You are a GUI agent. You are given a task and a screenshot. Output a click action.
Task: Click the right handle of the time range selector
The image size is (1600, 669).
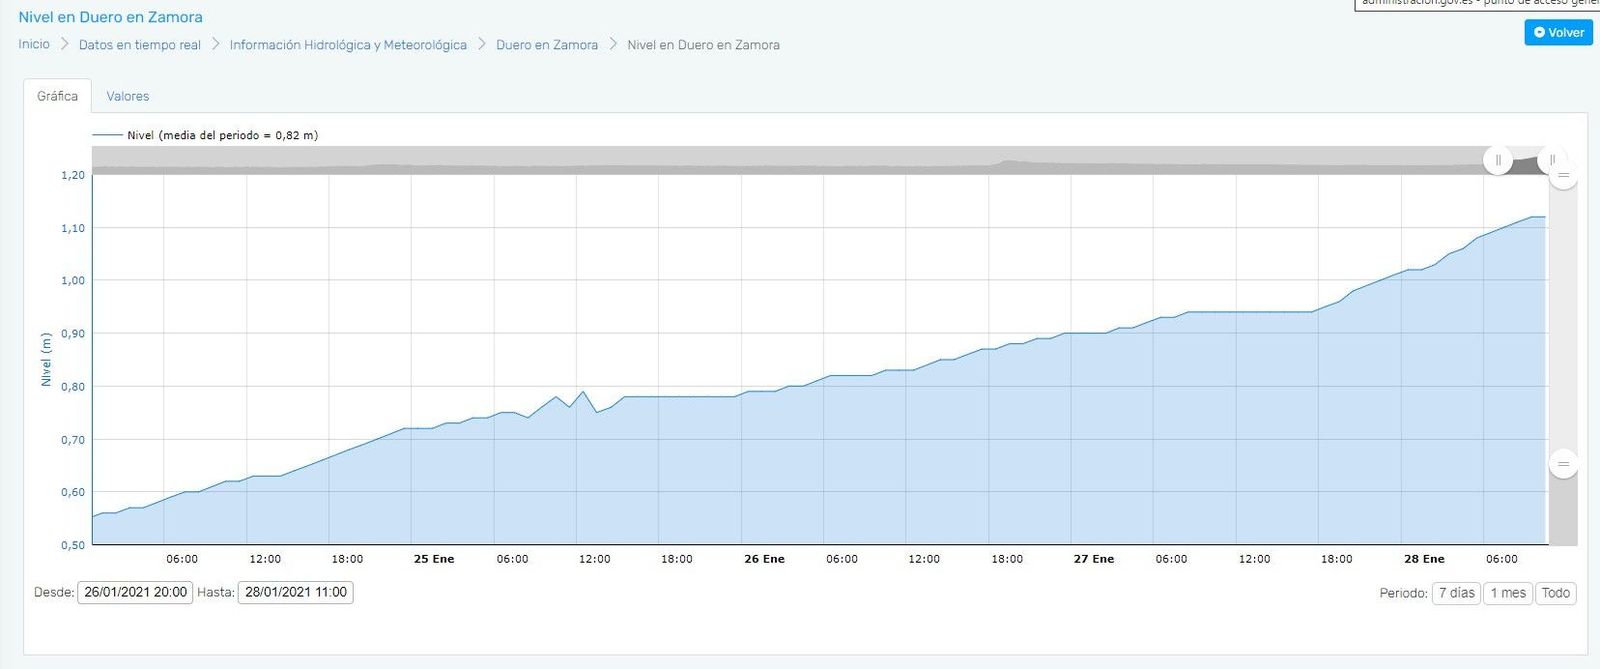(1552, 160)
